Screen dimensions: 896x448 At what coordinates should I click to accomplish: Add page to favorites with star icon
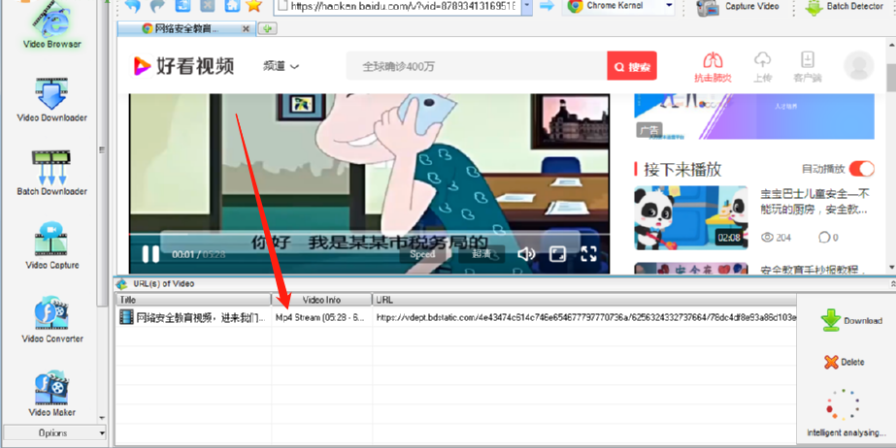point(254,6)
